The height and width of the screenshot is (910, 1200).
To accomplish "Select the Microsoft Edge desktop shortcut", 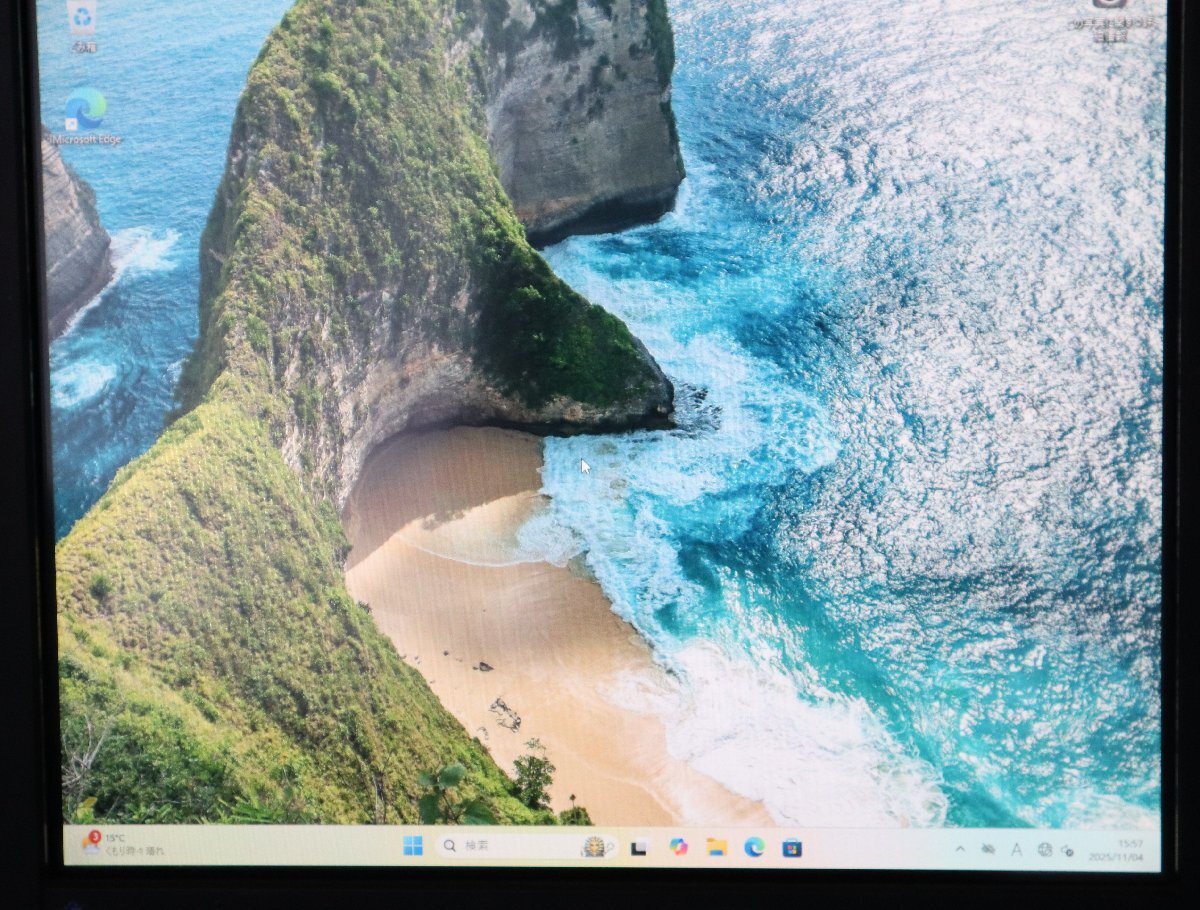I will tap(87, 117).
